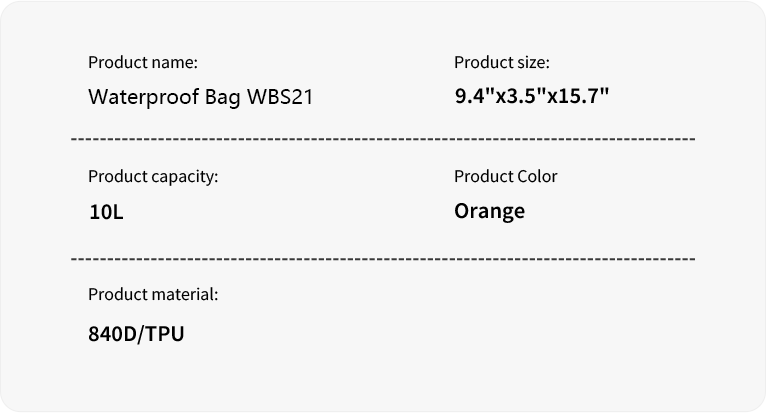Screen dimensions: 766x413
Task: Select the 840D/TPU material value
Action: 136,334
